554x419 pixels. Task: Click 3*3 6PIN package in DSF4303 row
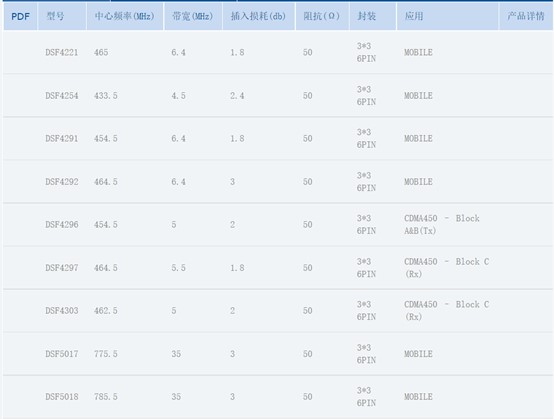366,311
